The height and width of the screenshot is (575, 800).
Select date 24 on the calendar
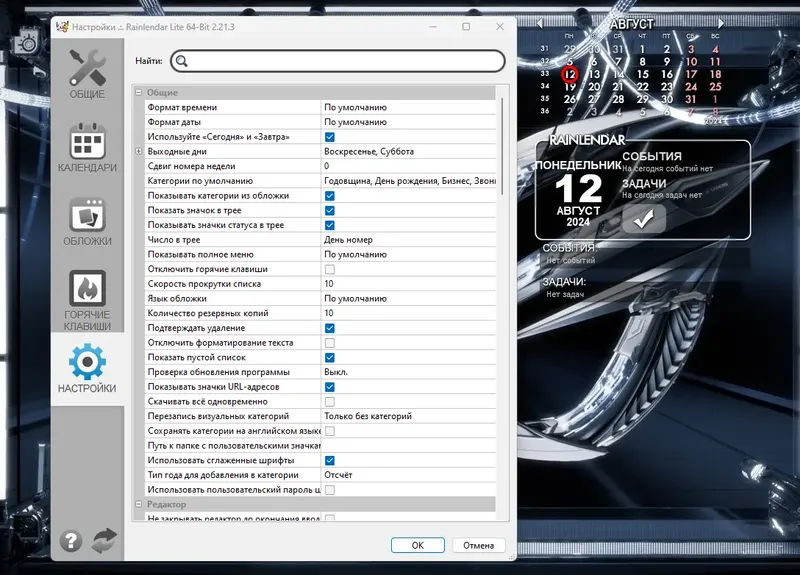691,87
